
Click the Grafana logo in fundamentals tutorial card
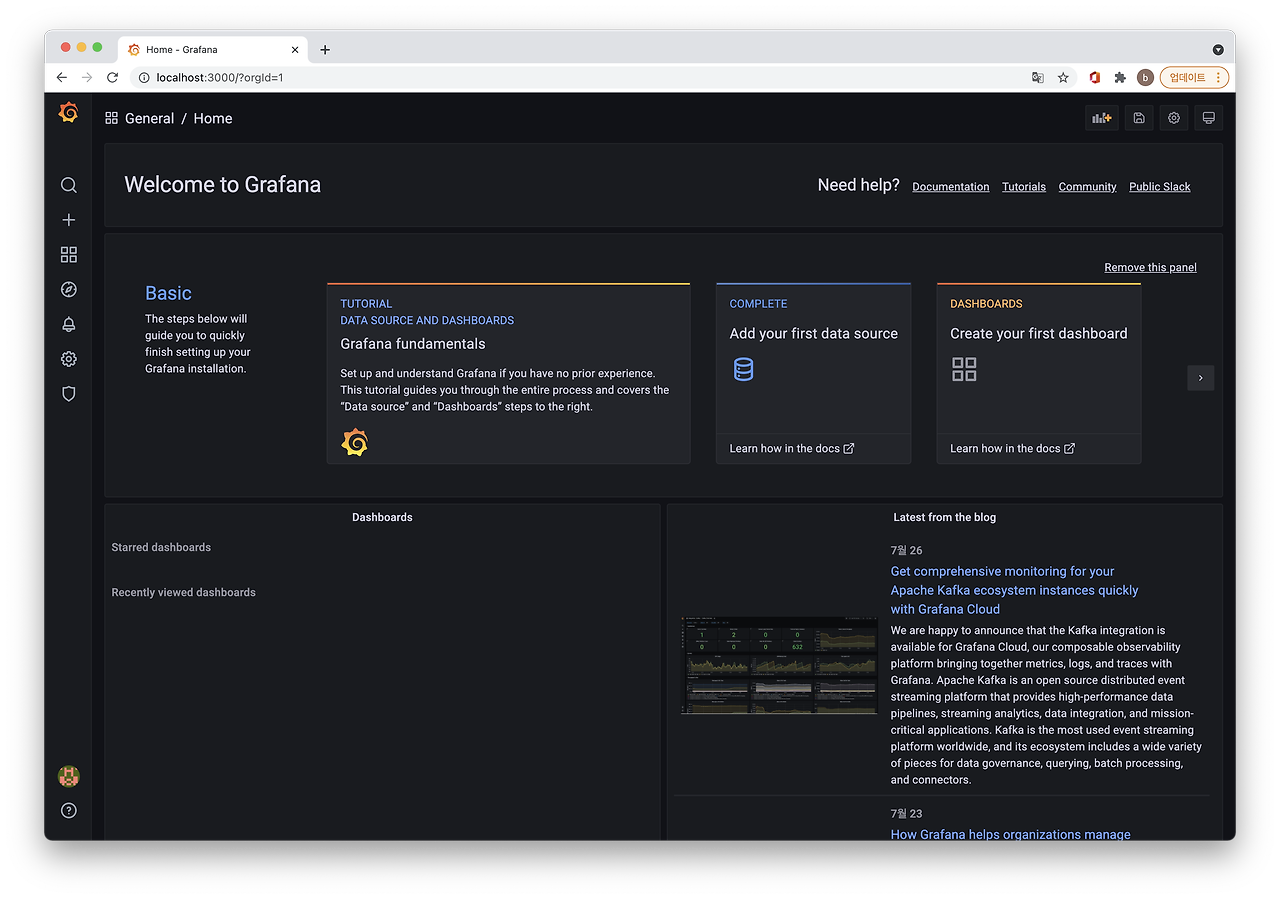tap(355, 442)
